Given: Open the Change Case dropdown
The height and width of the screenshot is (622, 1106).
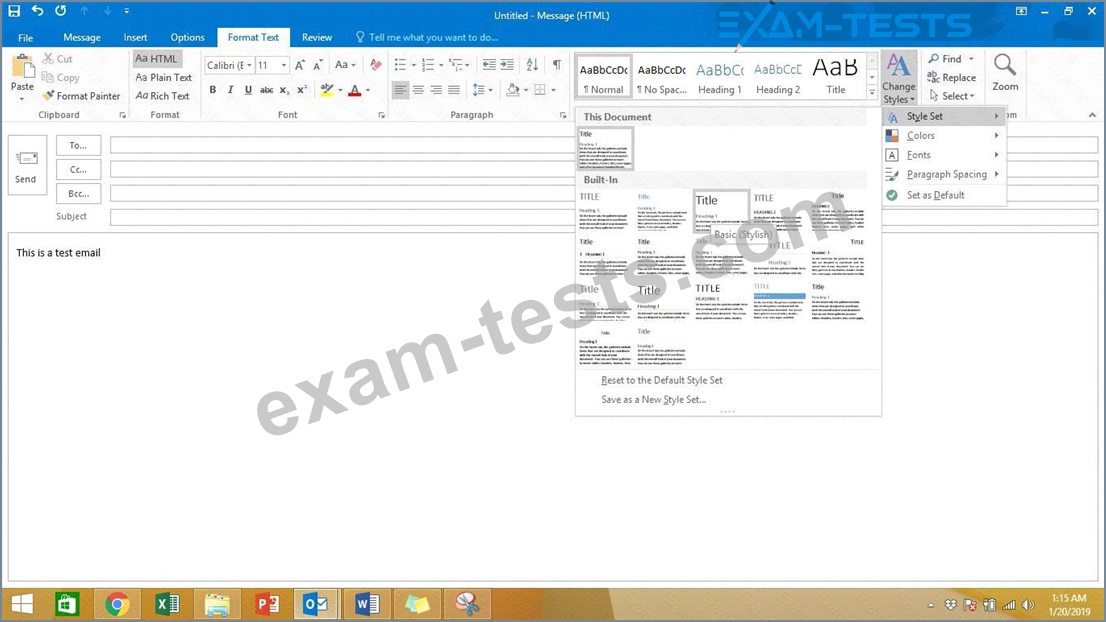Looking at the screenshot, I should (x=345, y=66).
